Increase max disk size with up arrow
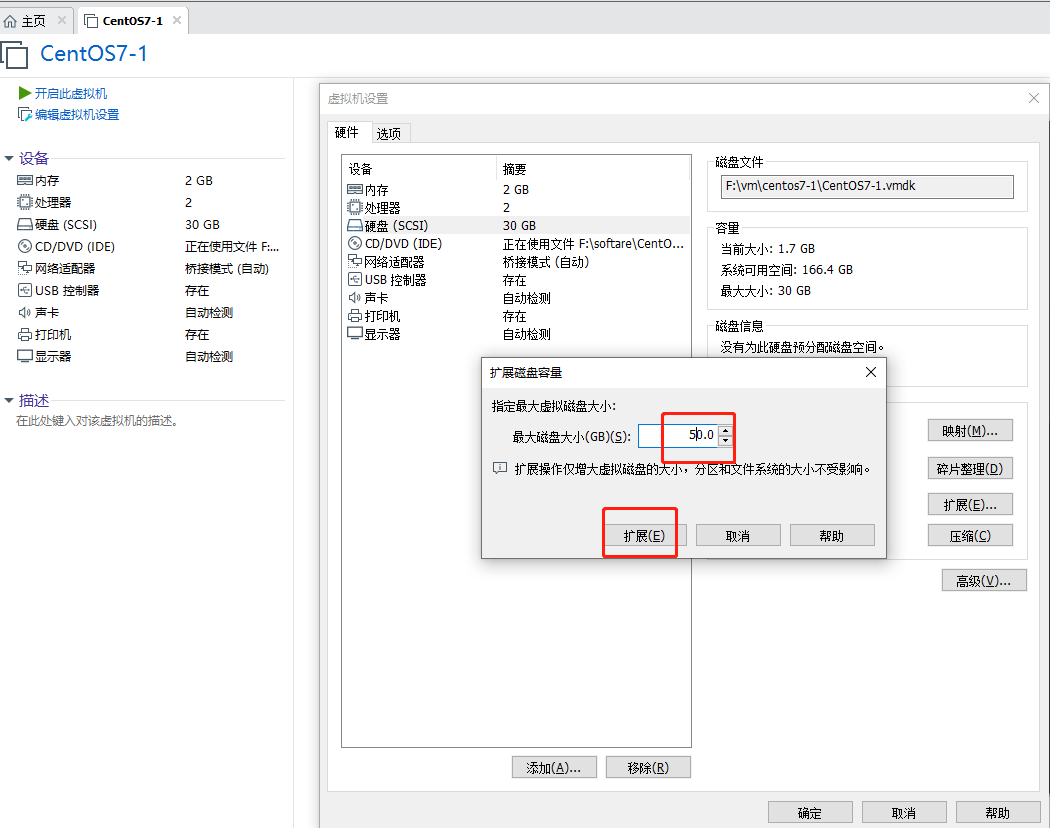The width and height of the screenshot is (1050, 828). point(725,430)
